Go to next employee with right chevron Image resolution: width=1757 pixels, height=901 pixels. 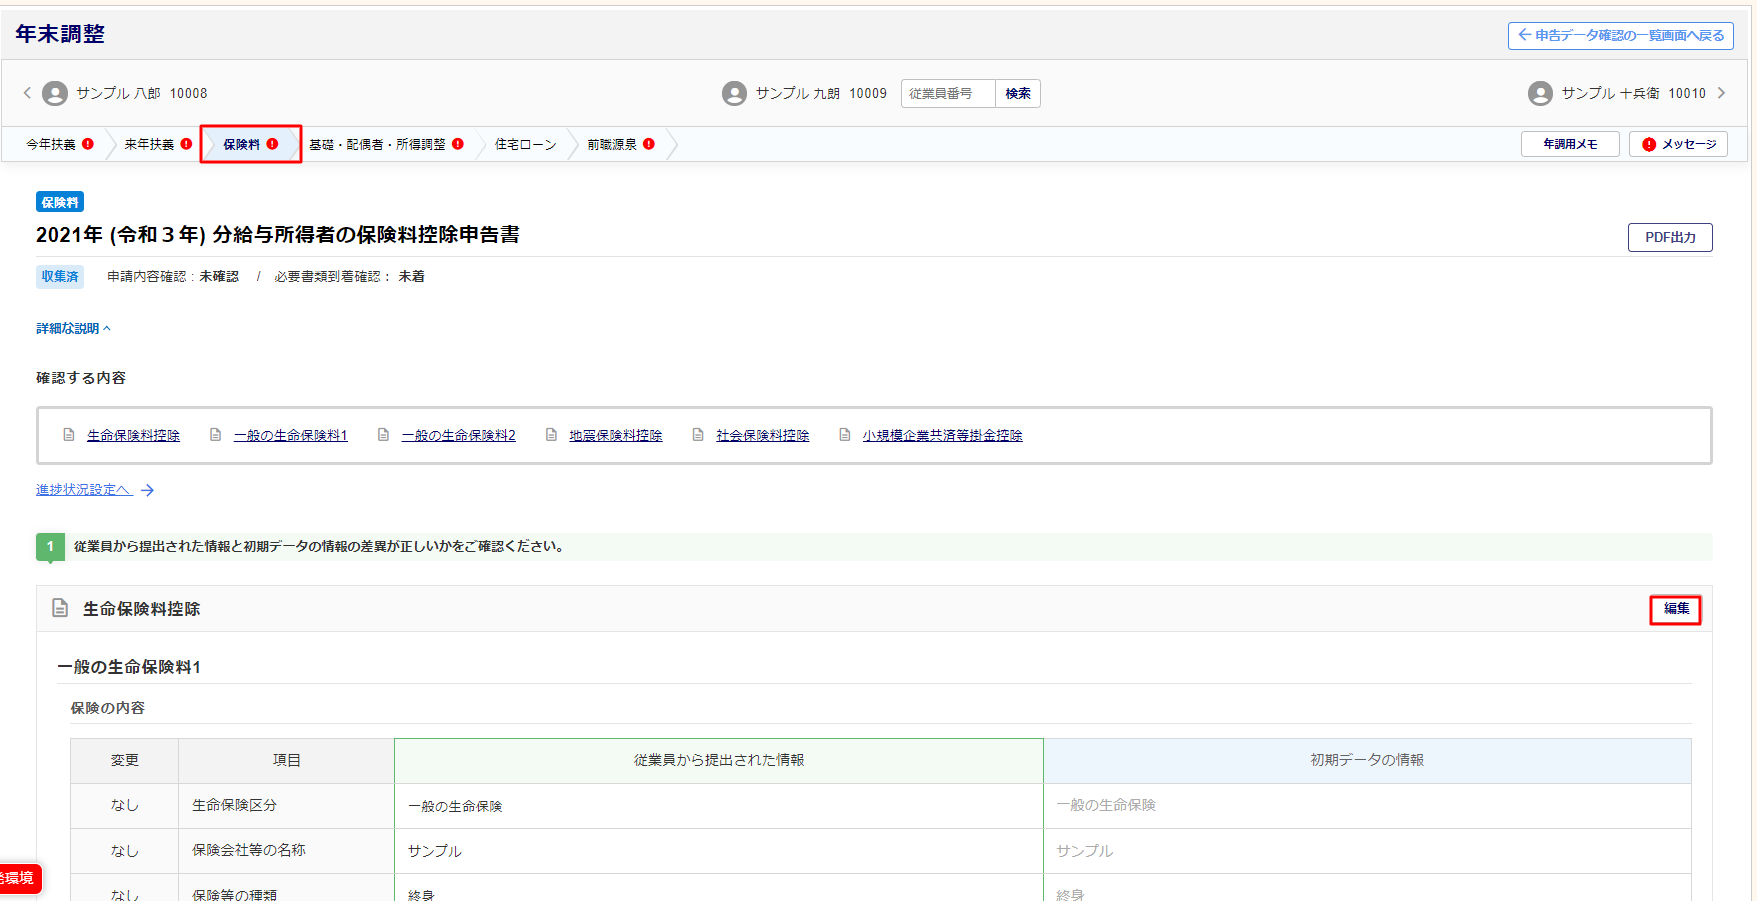click(x=1721, y=93)
